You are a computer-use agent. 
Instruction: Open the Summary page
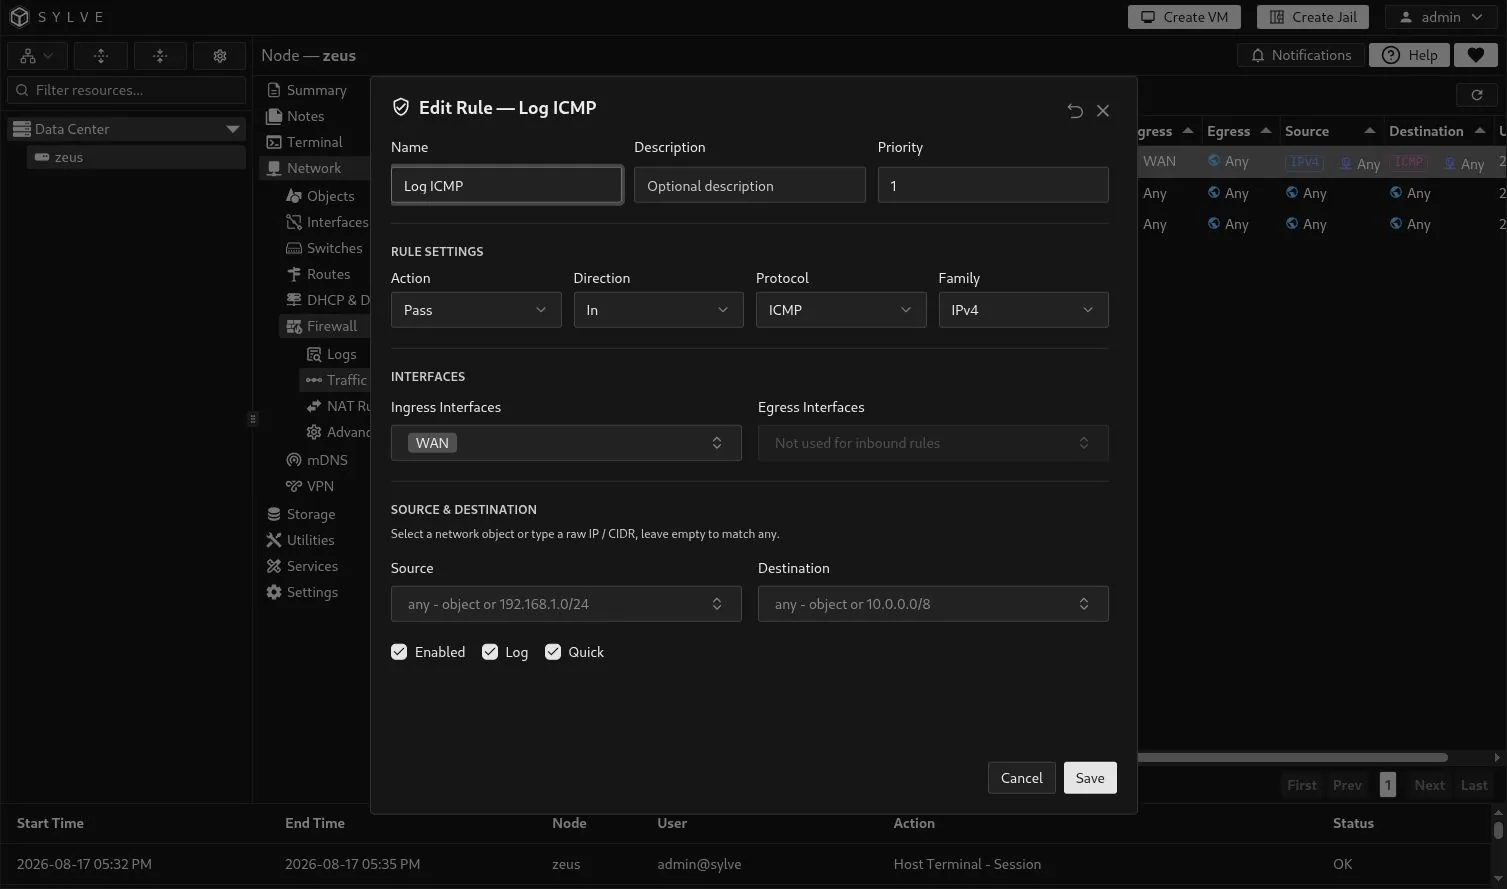pos(316,90)
